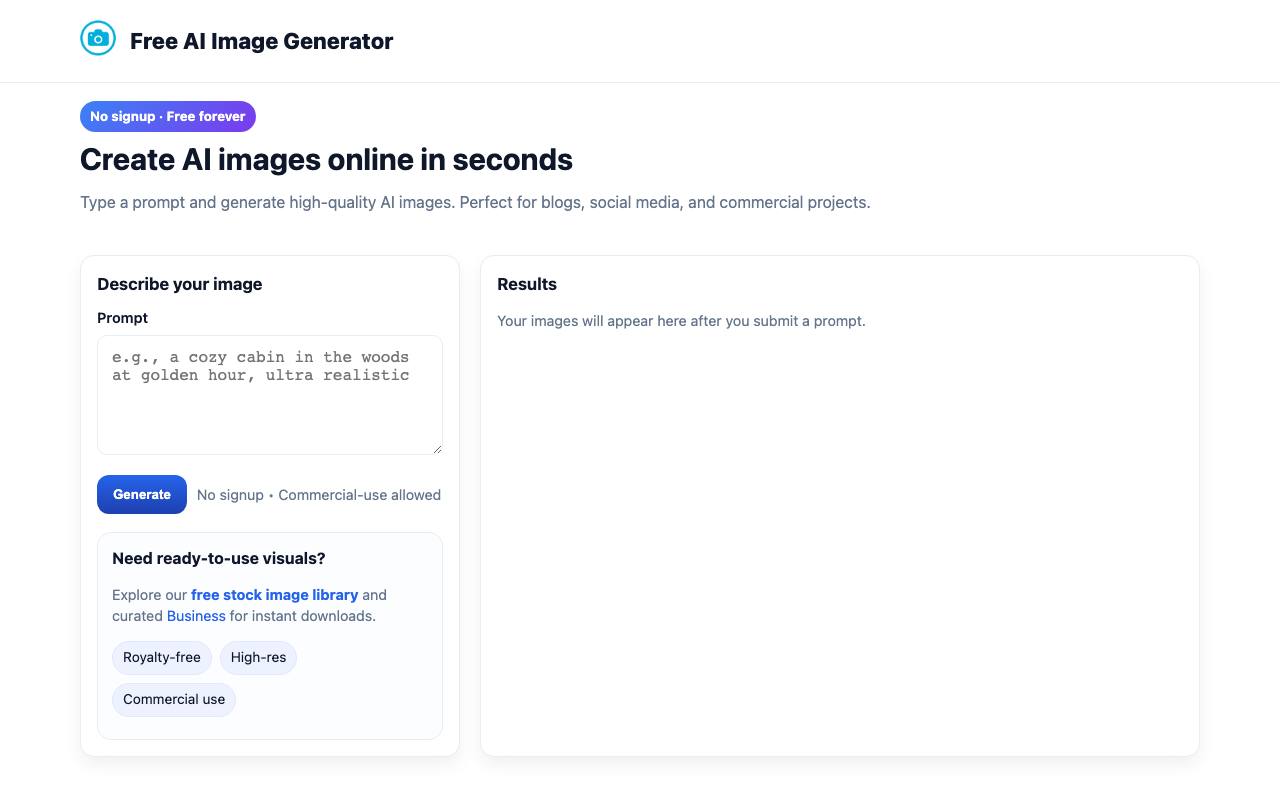This screenshot has height=800, width=1280.
Task: Grab the prompt textarea resize handle
Action: click(x=437, y=449)
